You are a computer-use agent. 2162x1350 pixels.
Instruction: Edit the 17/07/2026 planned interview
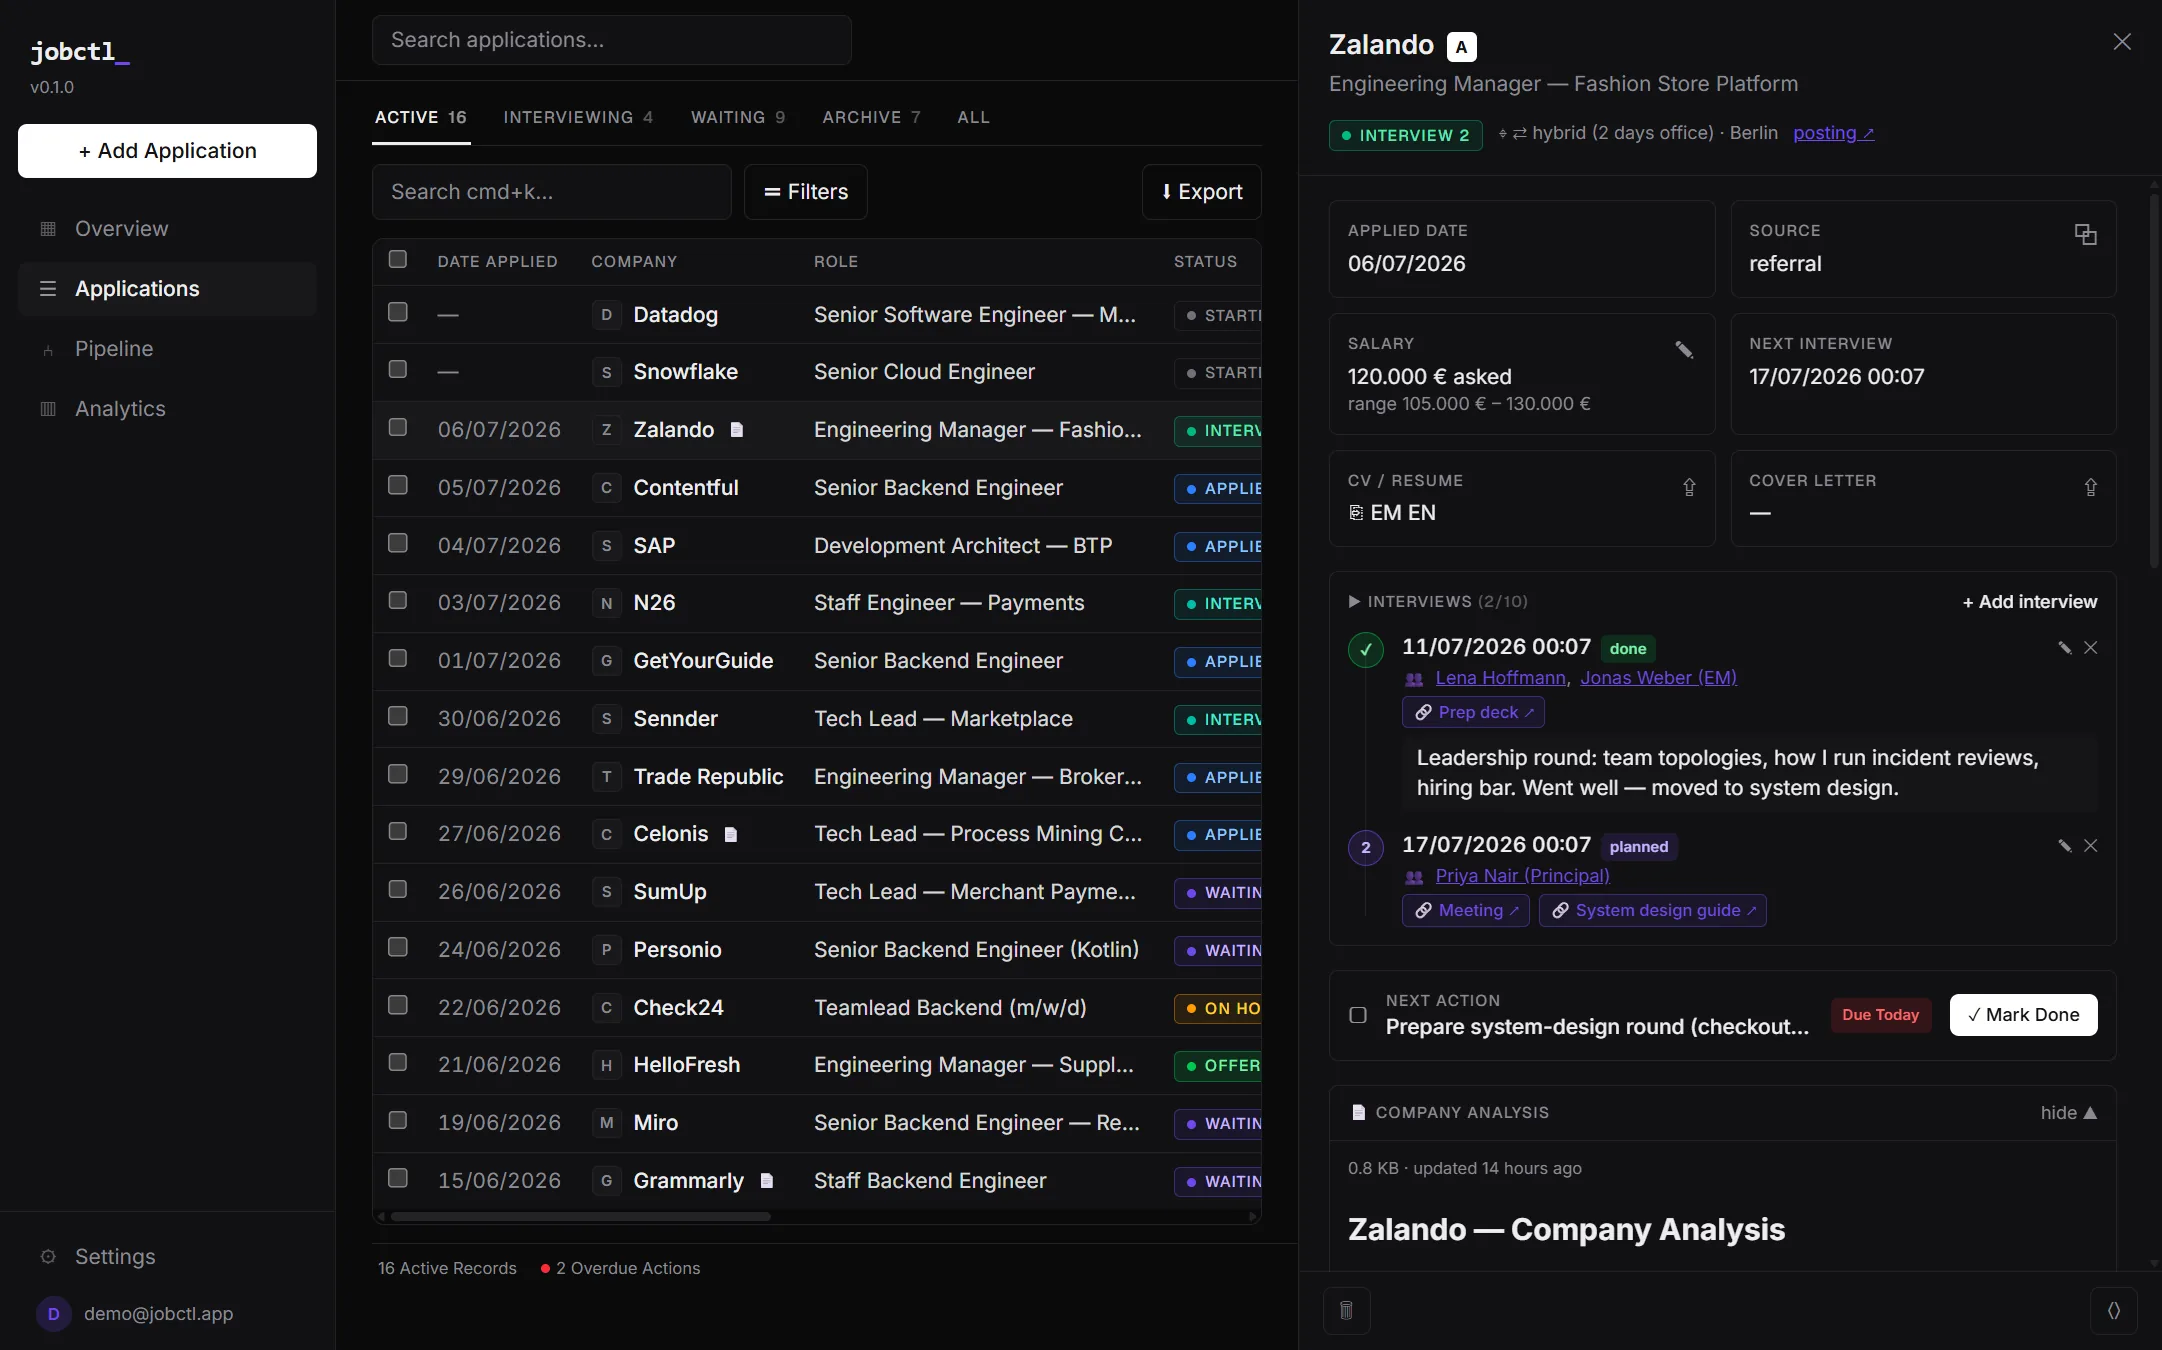click(2064, 846)
